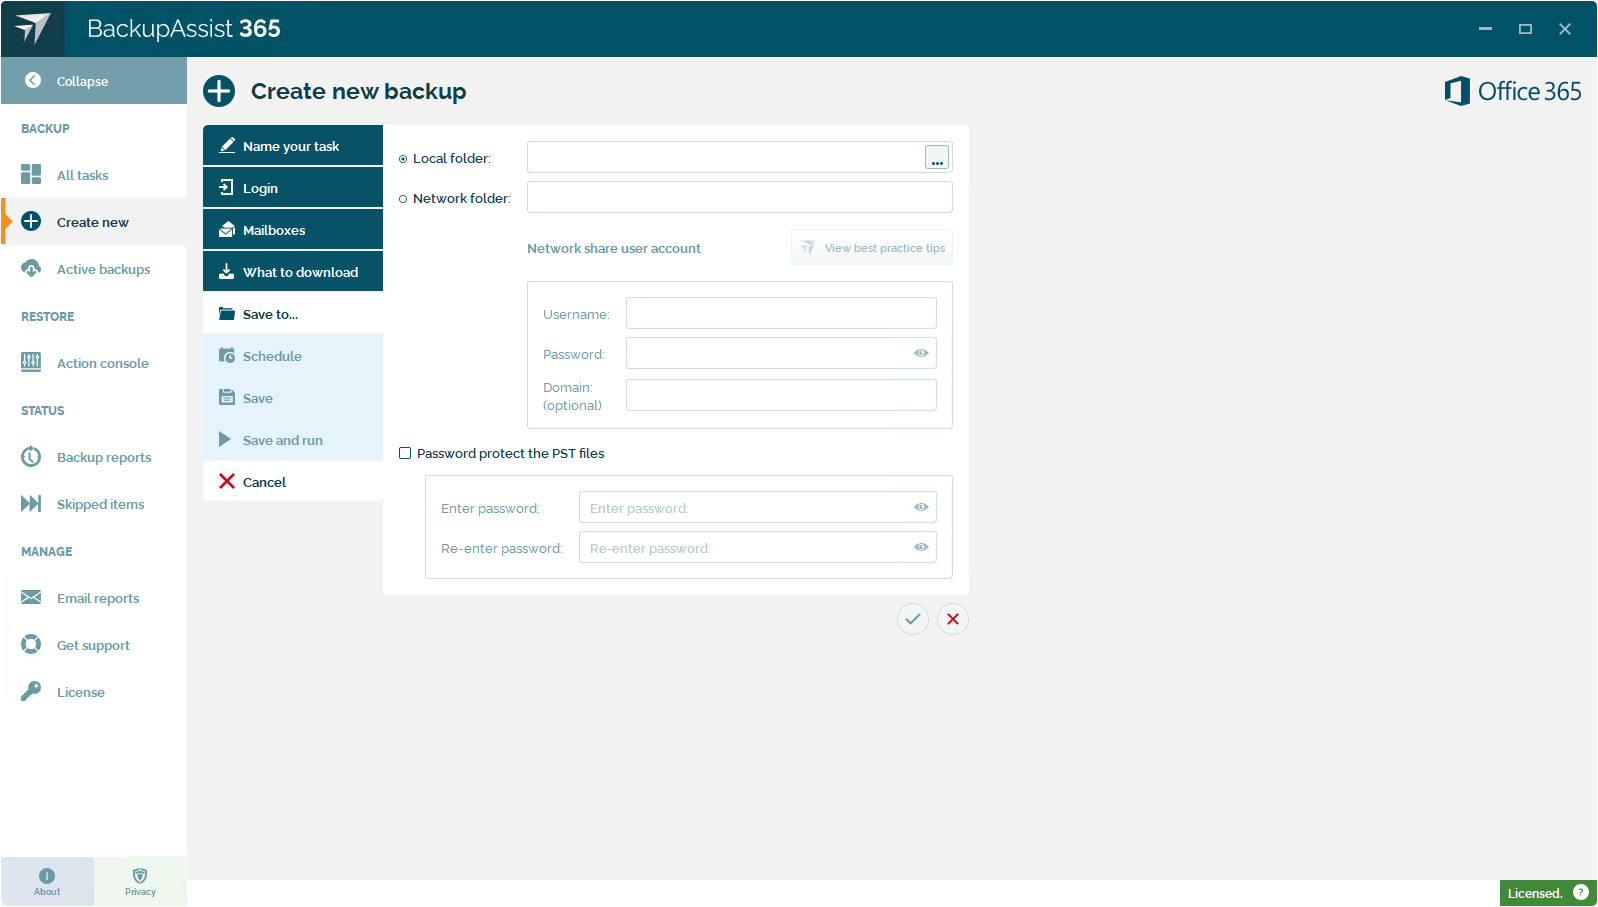Click the red X discard icon
The image size is (1598, 907).
point(953,619)
